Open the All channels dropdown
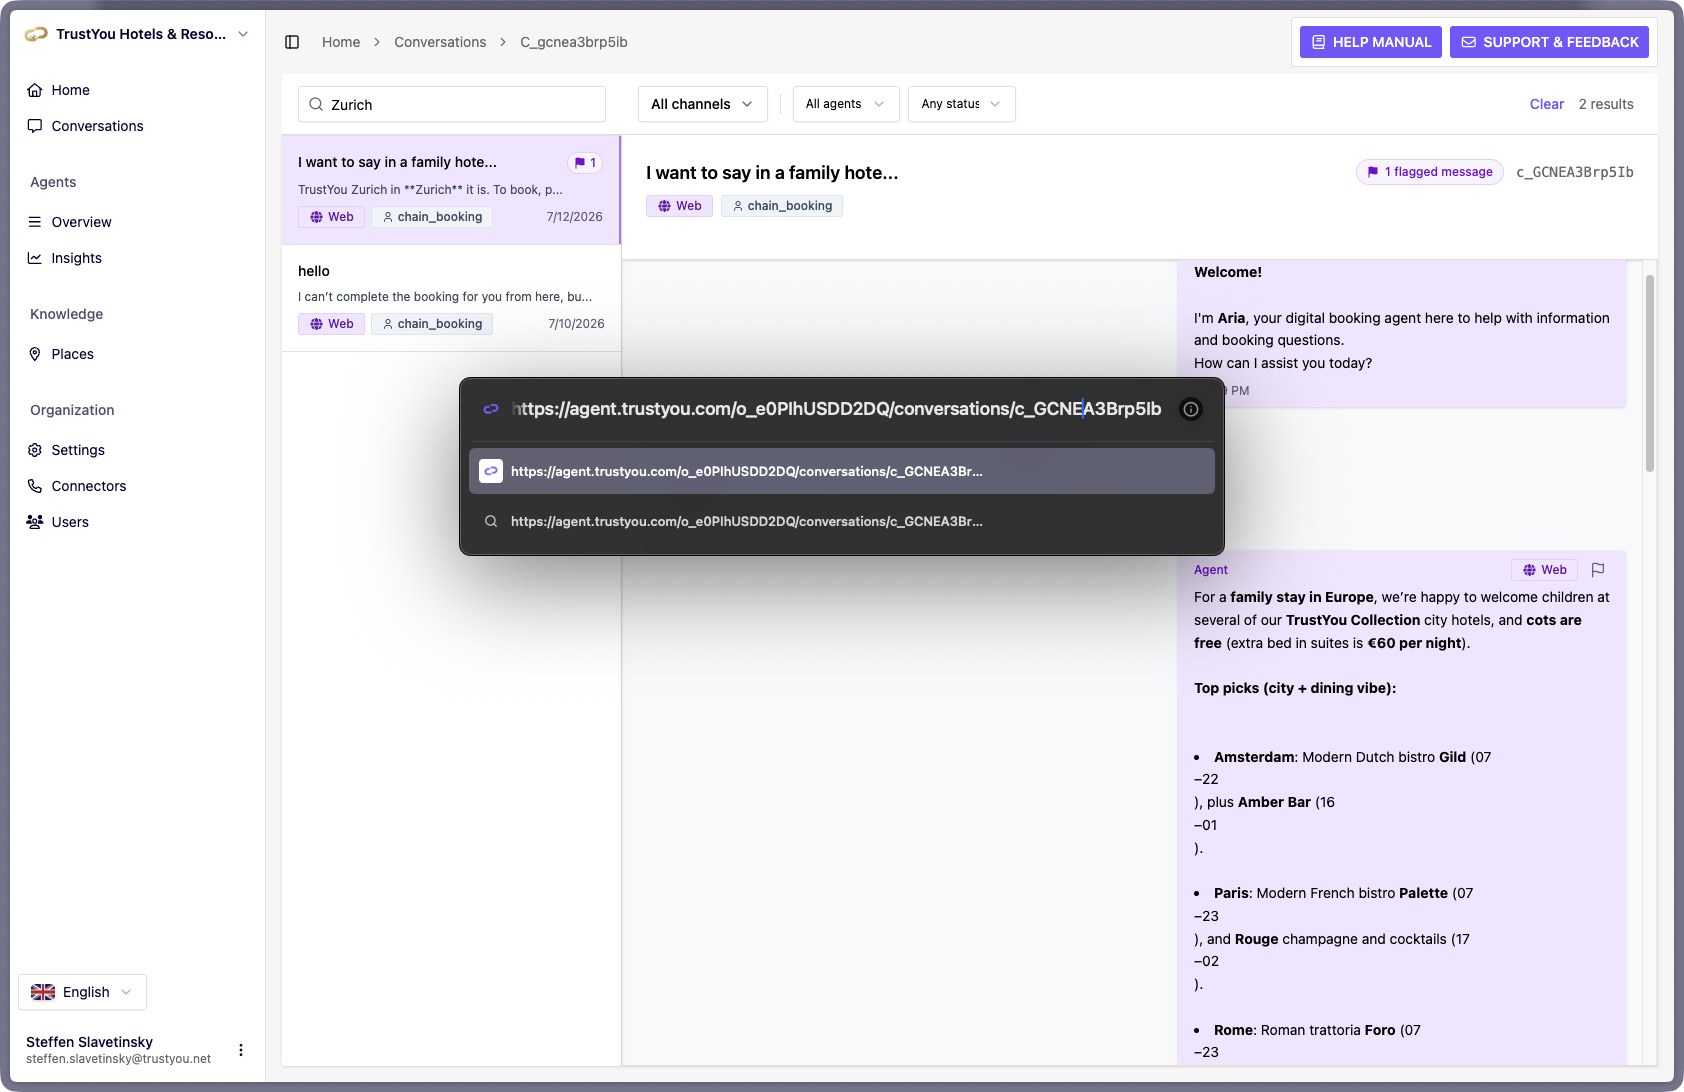The height and width of the screenshot is (1092, 1684). (703, 104)
